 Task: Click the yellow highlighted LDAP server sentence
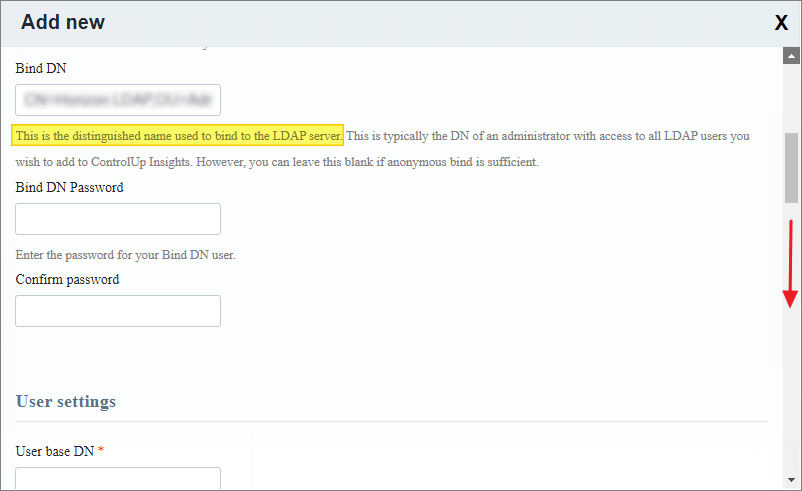tap(178, 135)
